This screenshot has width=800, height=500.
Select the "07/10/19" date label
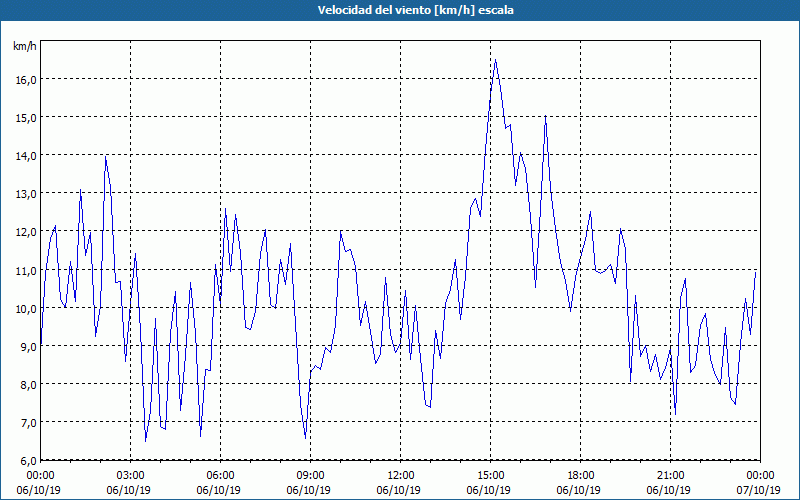point(759,490)
